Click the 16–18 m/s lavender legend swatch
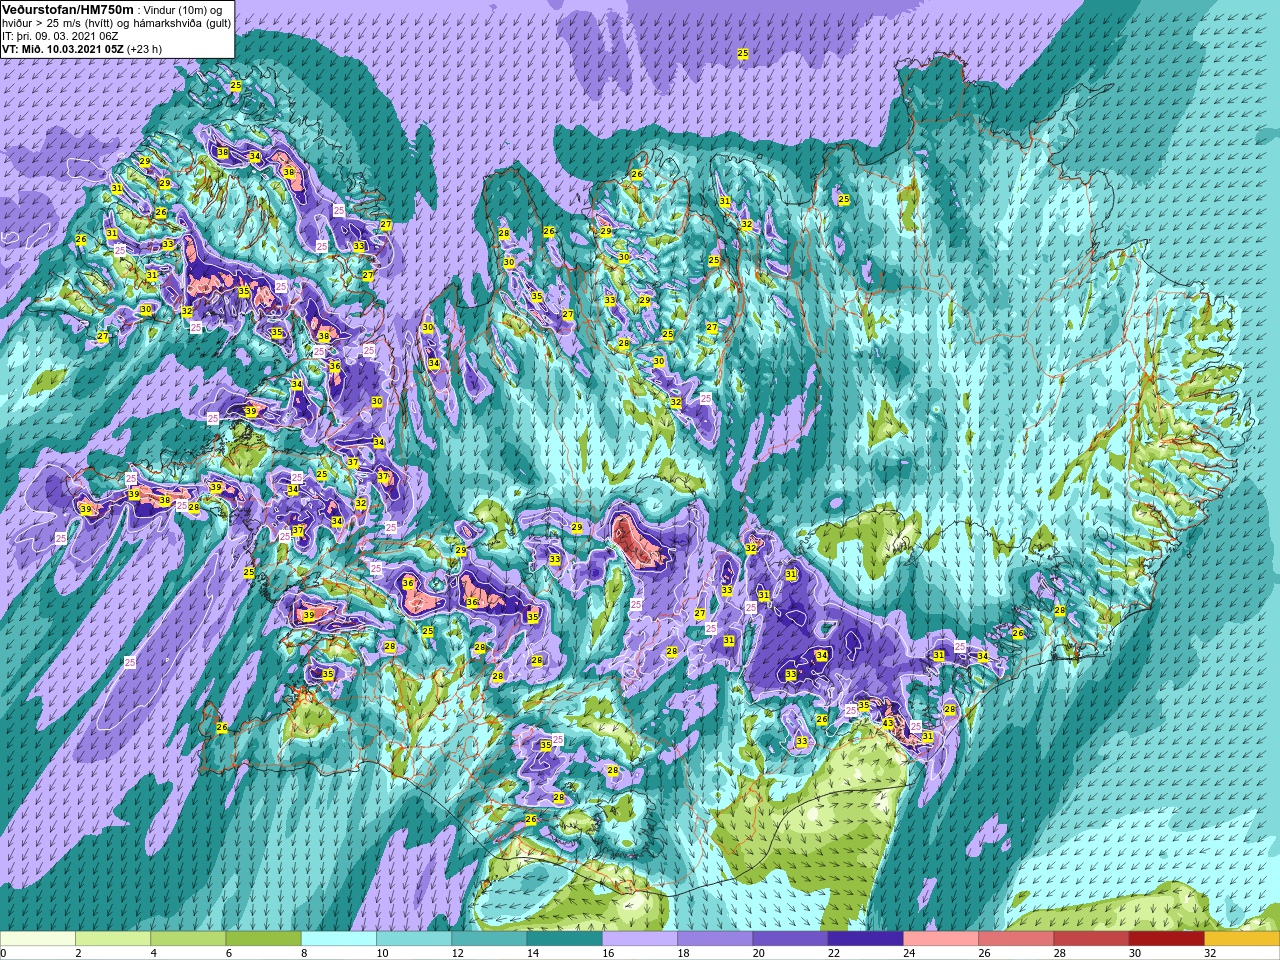Image resolution: width=1280 pixels, height=960 pixels. 640,939
